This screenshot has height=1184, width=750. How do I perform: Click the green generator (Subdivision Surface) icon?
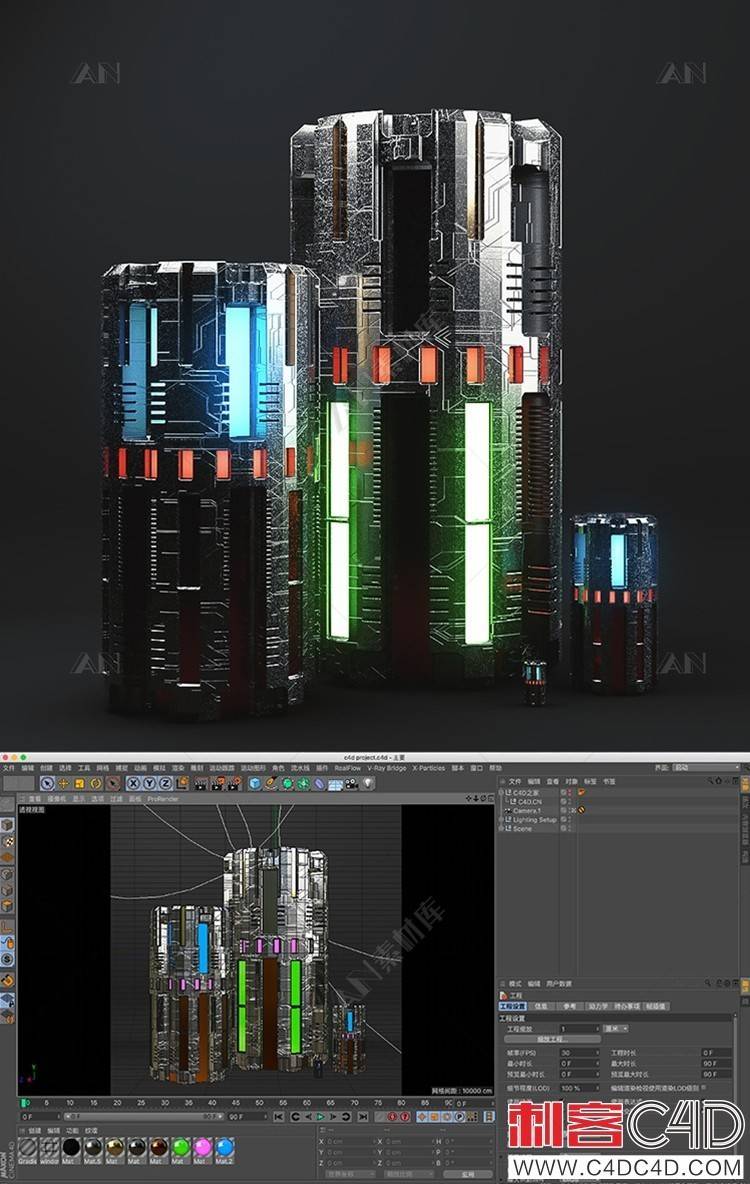tap(287, 784)
